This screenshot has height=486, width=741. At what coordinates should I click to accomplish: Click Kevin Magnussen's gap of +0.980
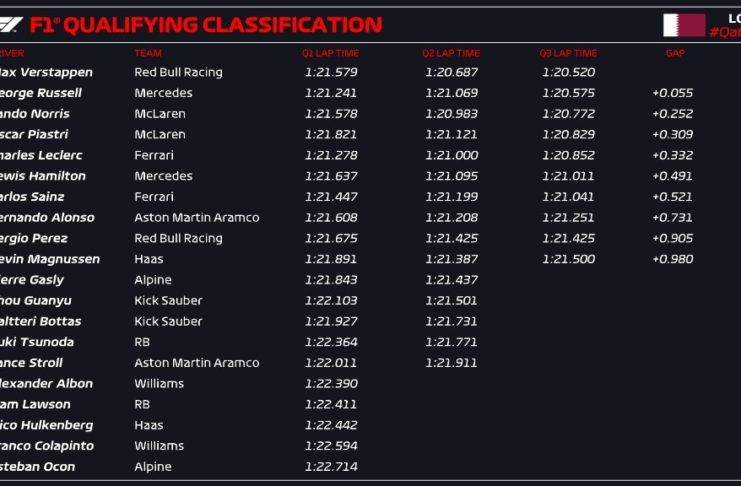(x=672, y=259)
